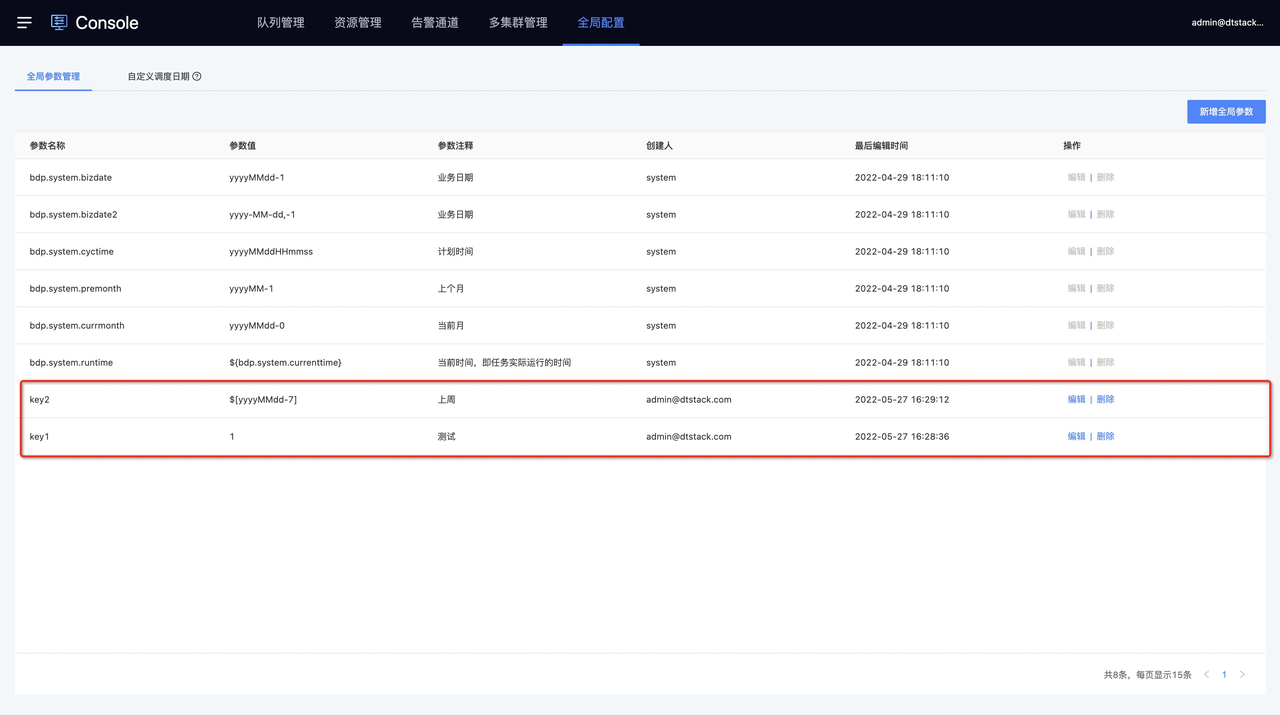Click the 当前月 comment cell

[451, 325]
